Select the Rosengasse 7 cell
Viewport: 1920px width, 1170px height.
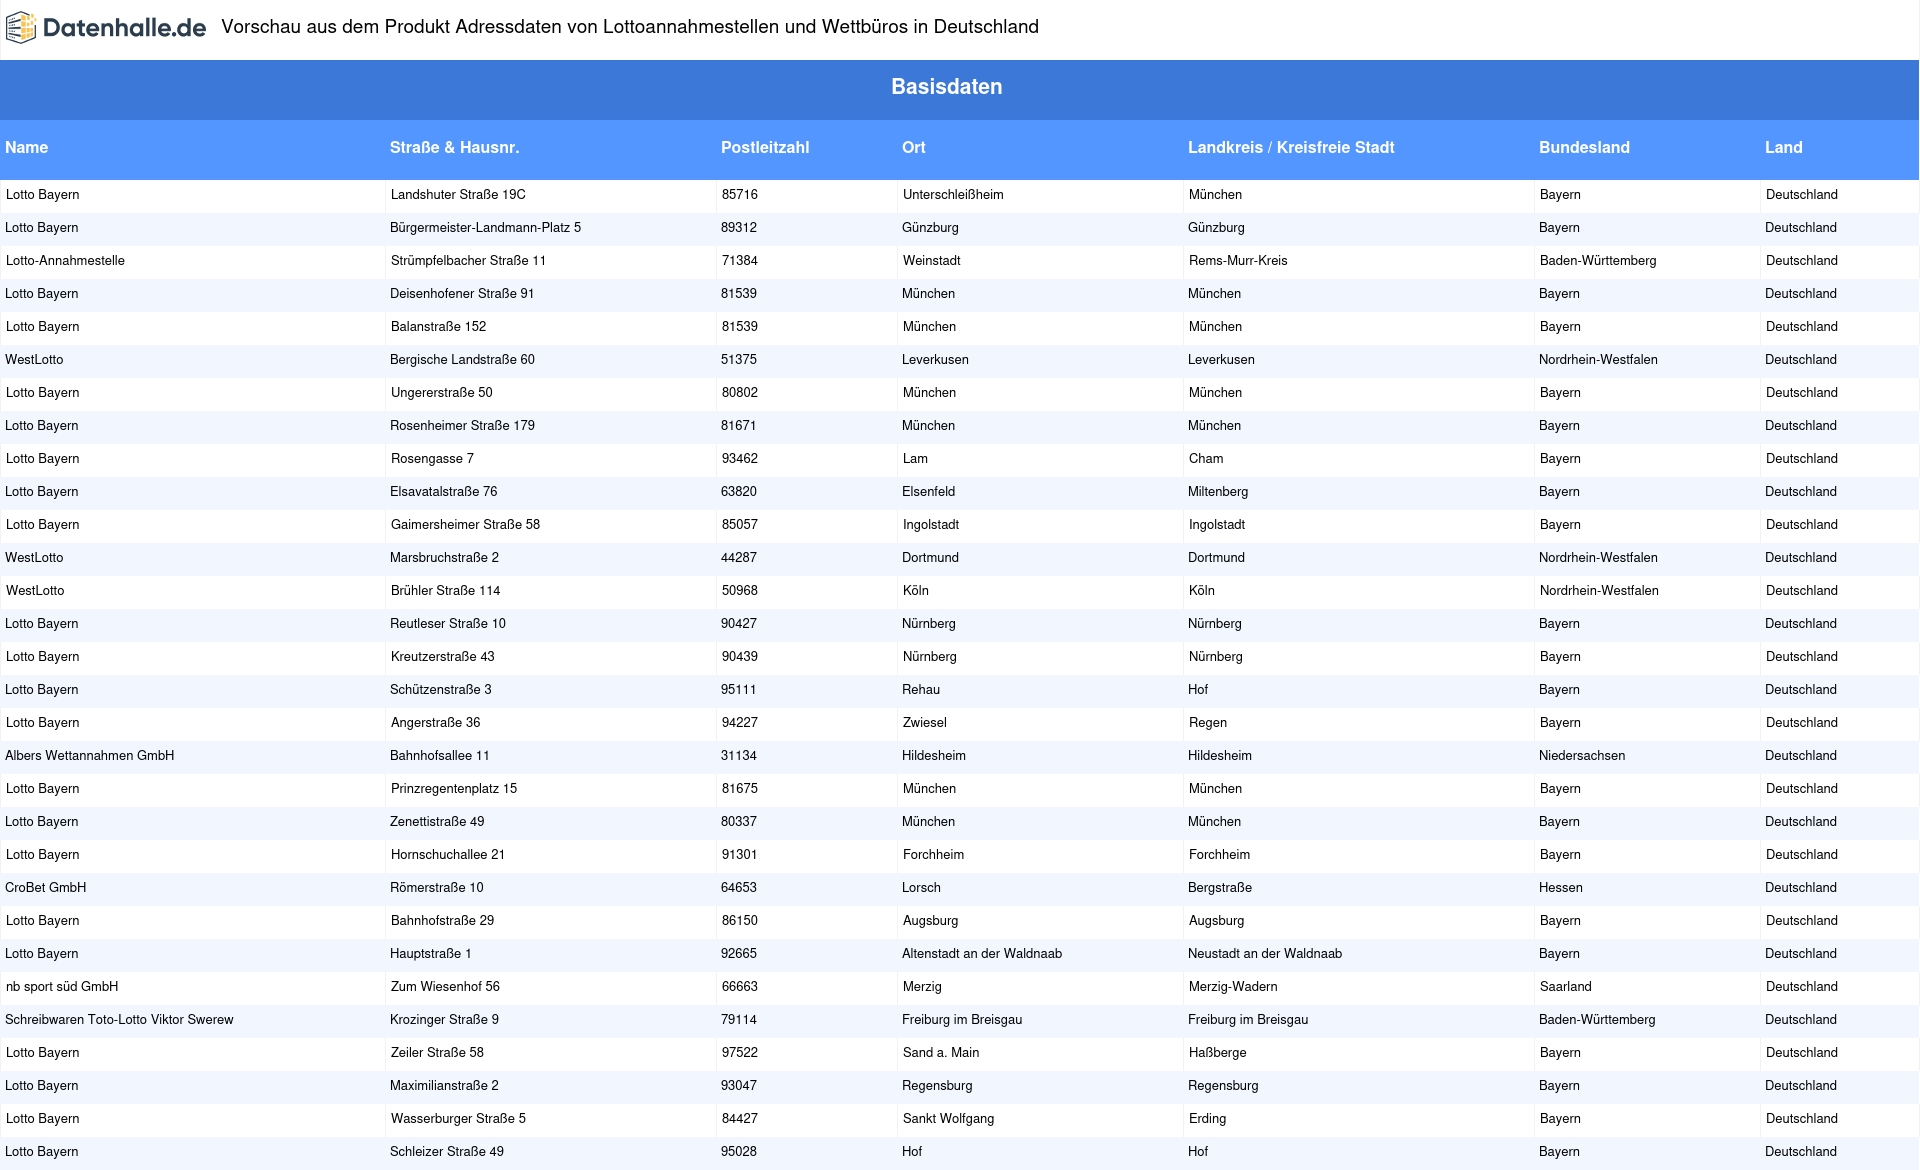432,459
